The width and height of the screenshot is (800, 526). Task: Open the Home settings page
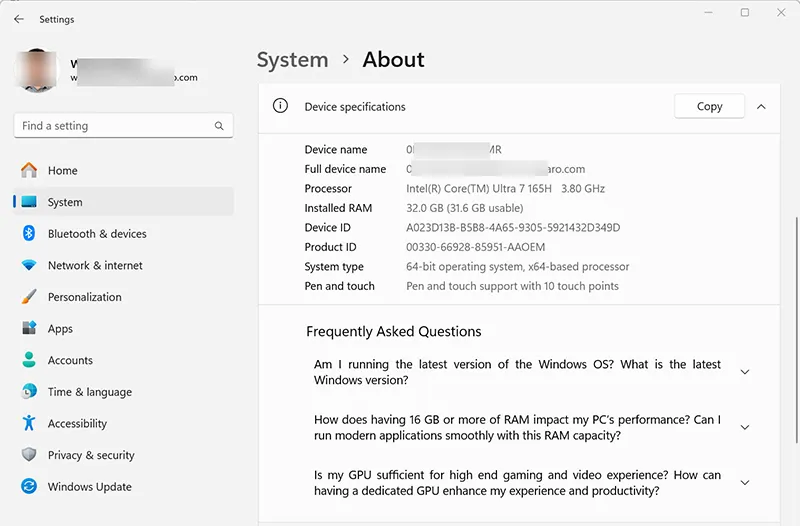123,170
